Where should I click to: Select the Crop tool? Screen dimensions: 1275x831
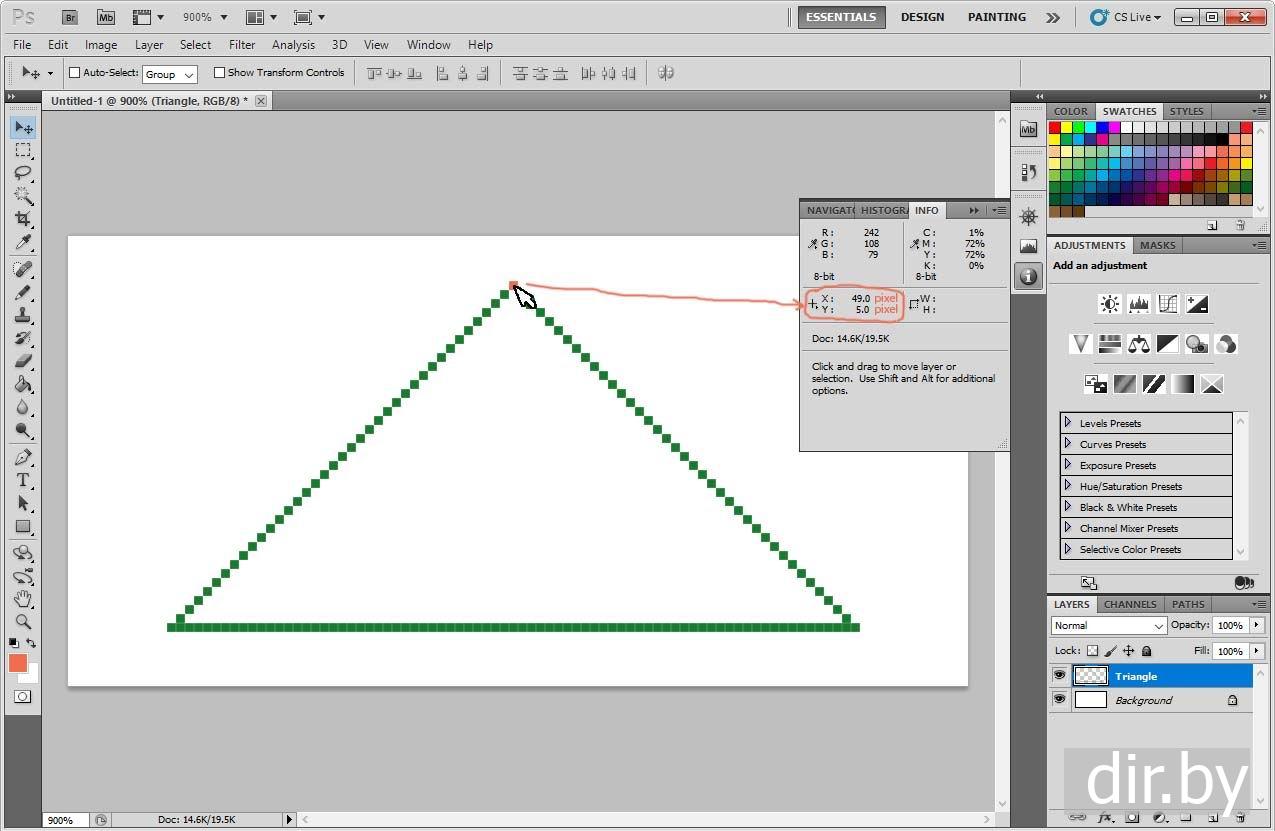point(23,219)
